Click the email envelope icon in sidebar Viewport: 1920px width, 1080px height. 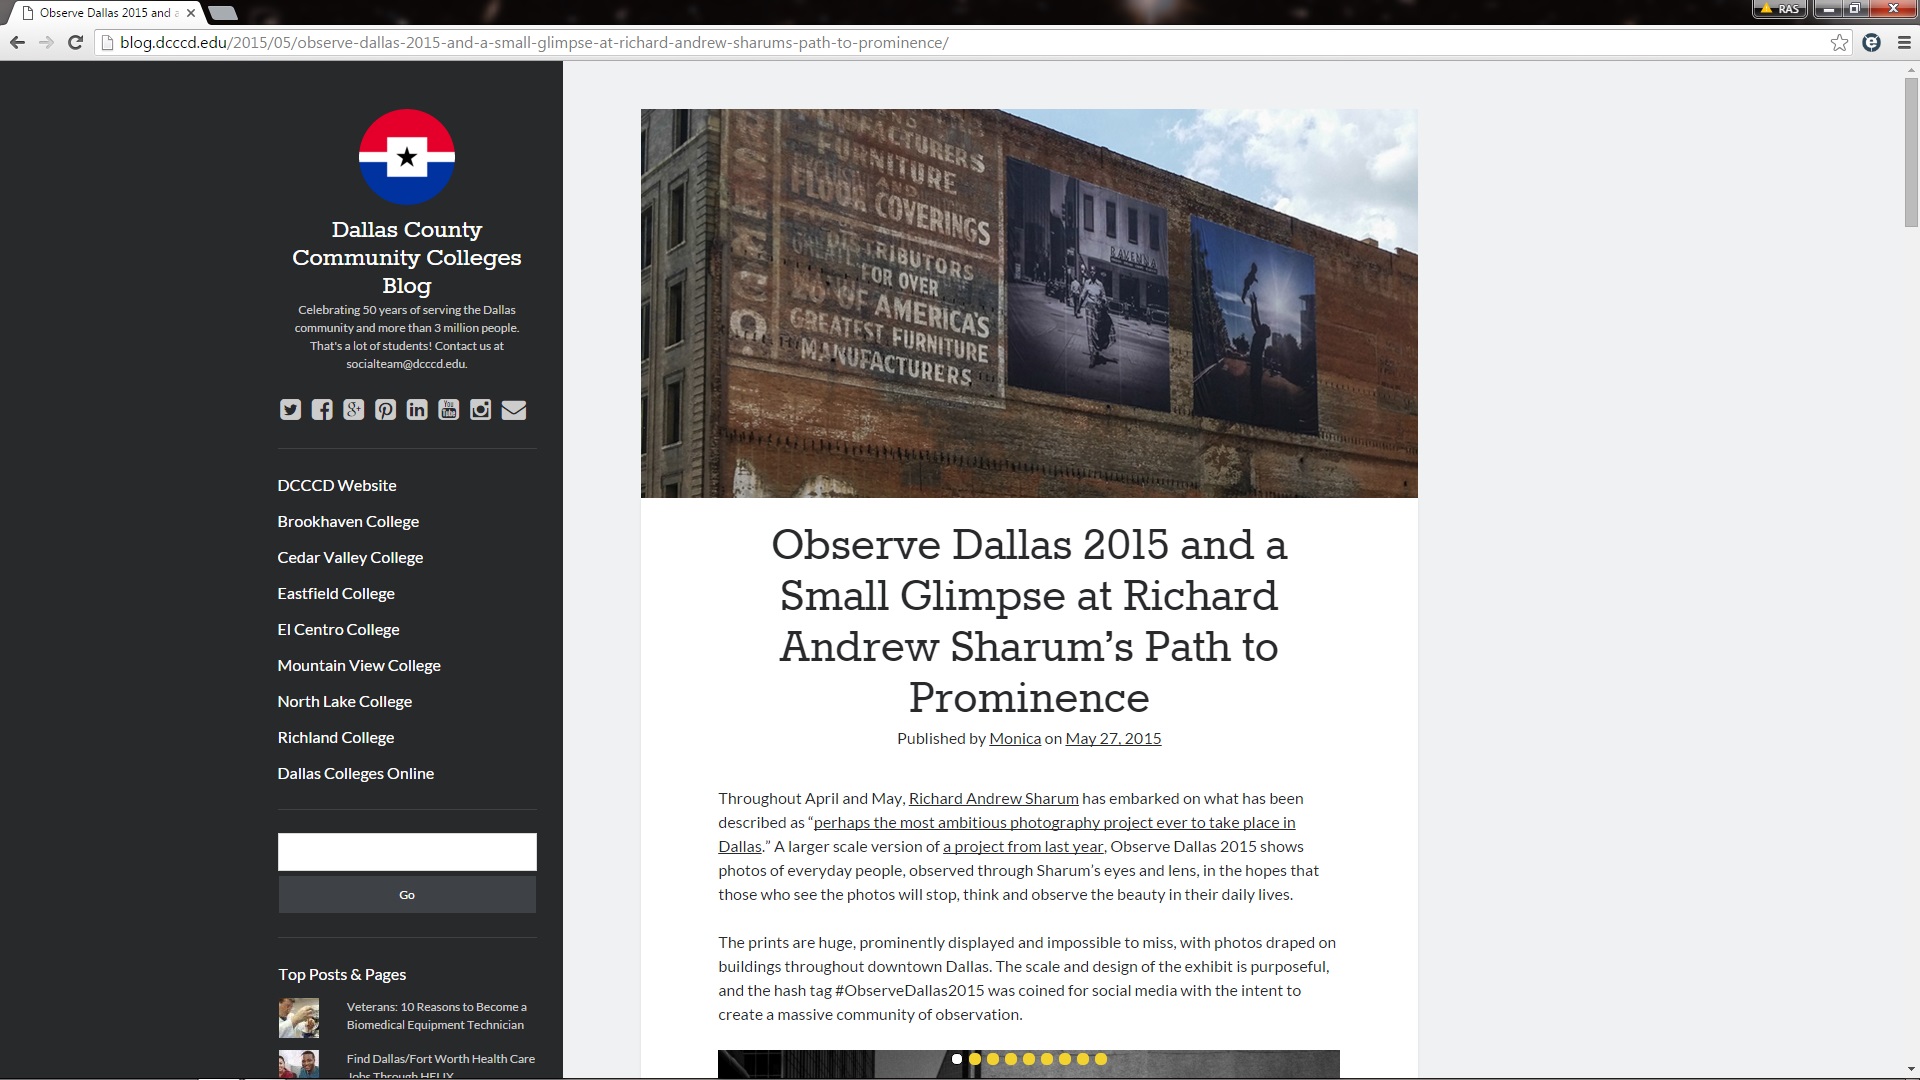(x=514, y=410)
